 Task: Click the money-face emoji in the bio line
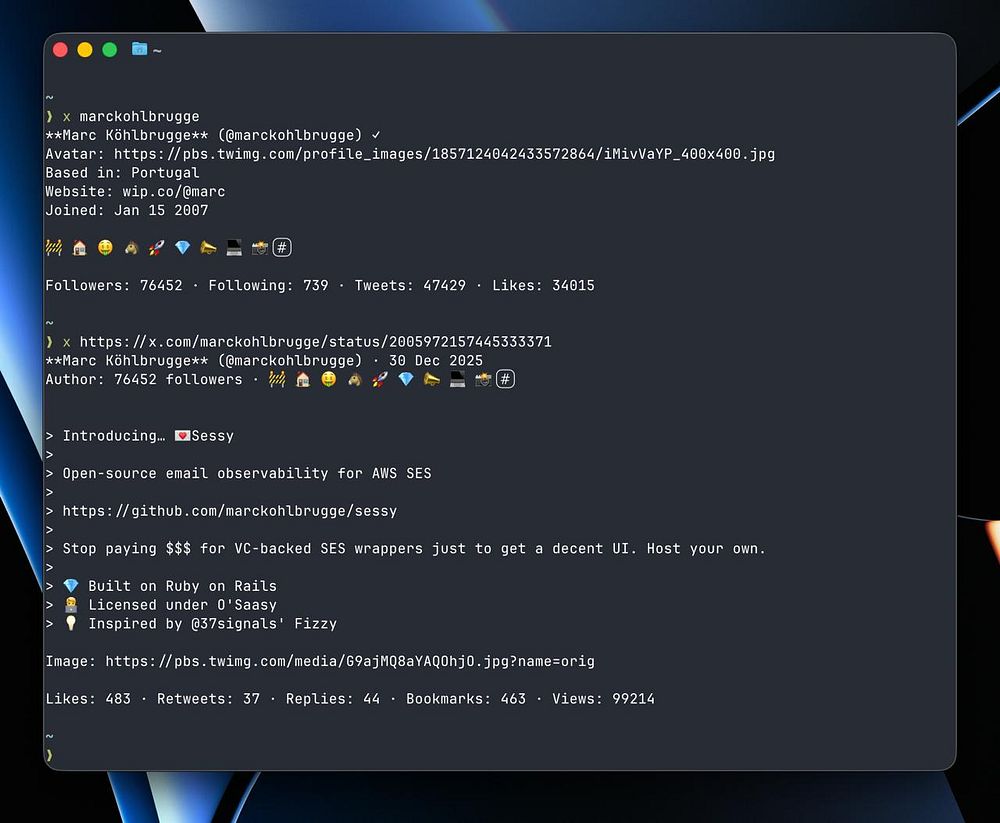105,248
